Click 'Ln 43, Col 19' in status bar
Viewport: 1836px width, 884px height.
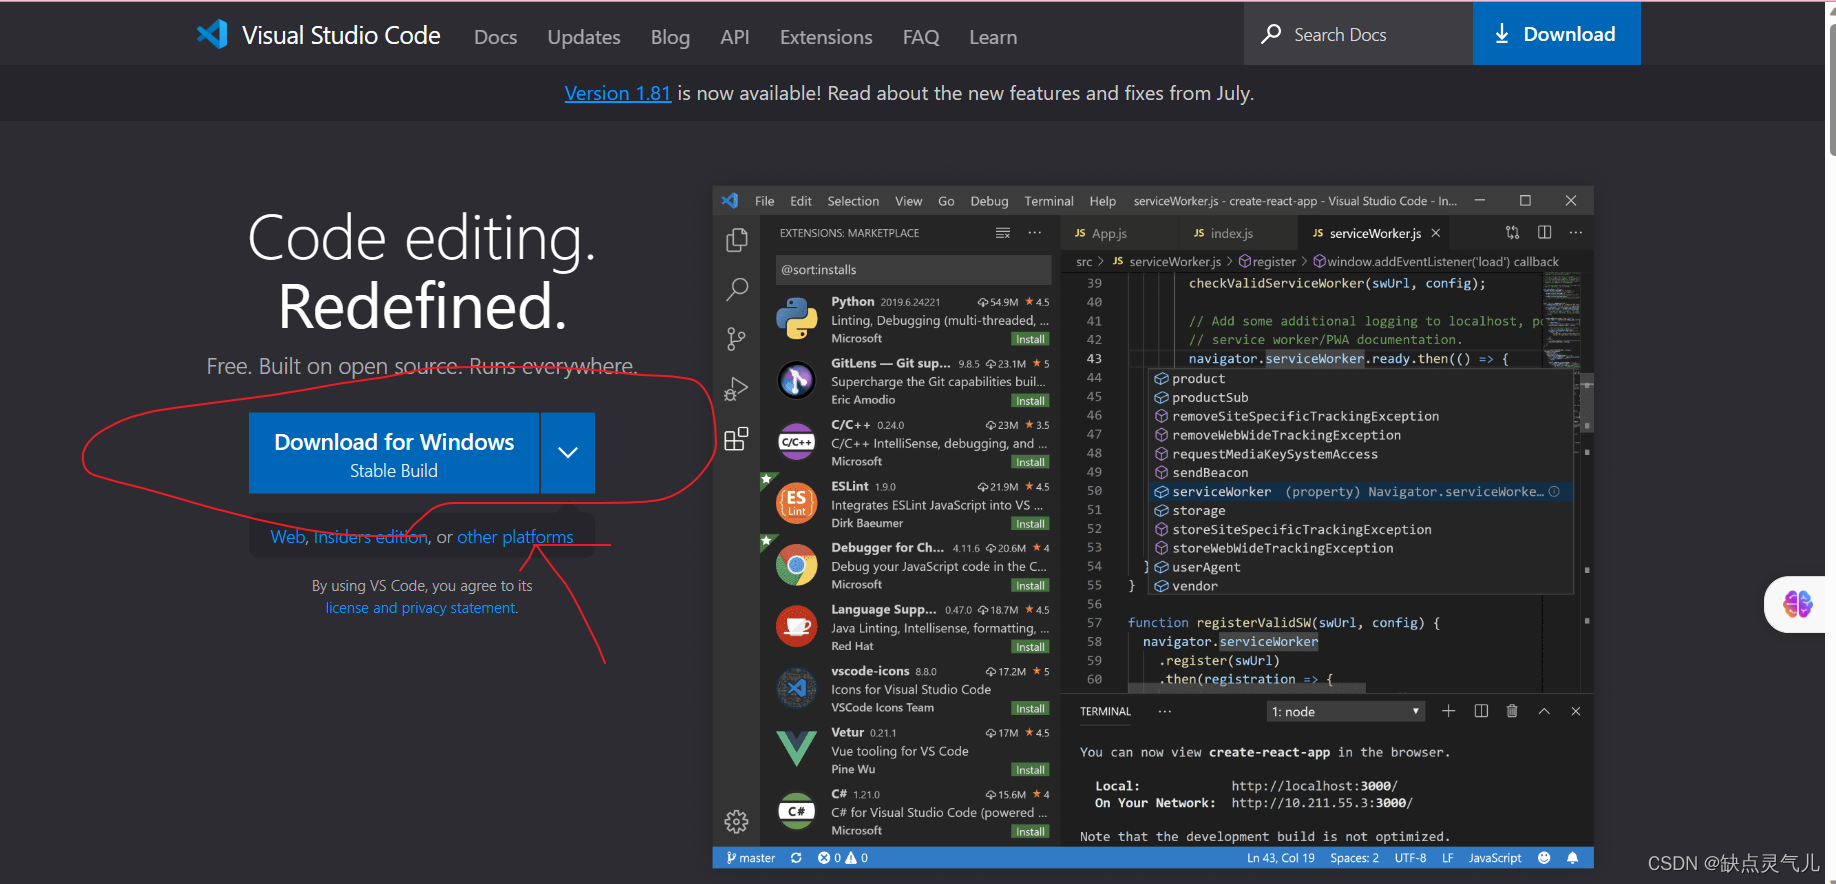coord(1281,858)
